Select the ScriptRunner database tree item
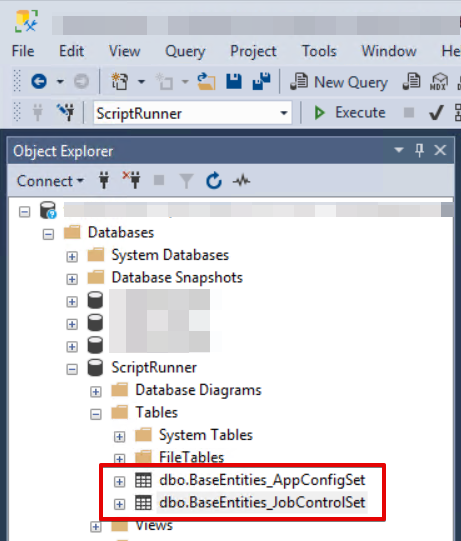461x541 pixels. coord(154,368)
